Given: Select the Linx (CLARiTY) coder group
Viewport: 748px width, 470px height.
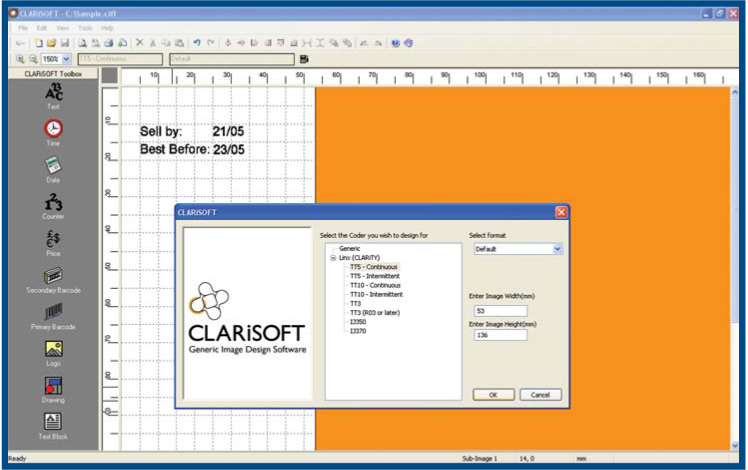Looking at the screenshot, I should 359,258.
